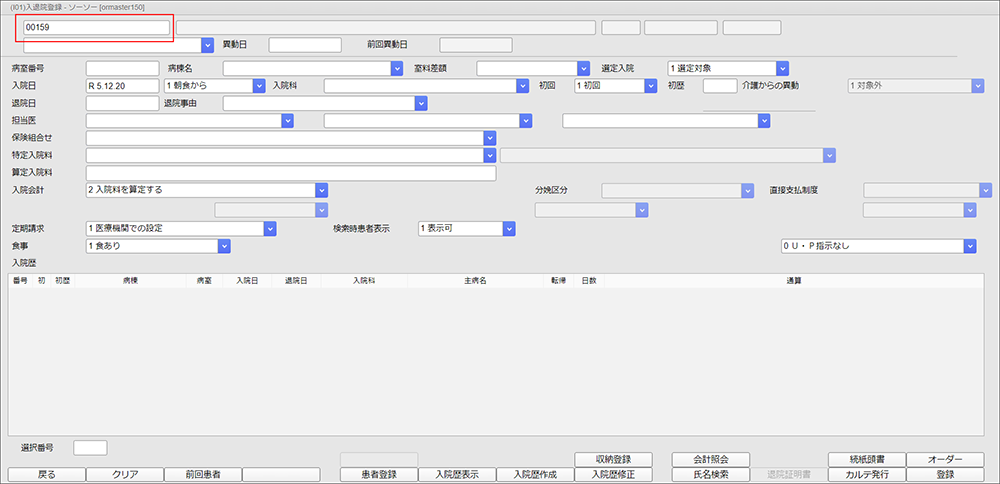Open 氏名検索 name search
This screenshot has width=1000, height=484.
710,474
